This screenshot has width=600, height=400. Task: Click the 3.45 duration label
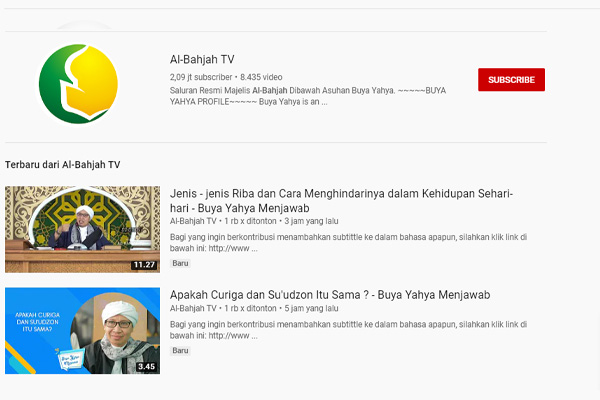click(x=147, y=366)
